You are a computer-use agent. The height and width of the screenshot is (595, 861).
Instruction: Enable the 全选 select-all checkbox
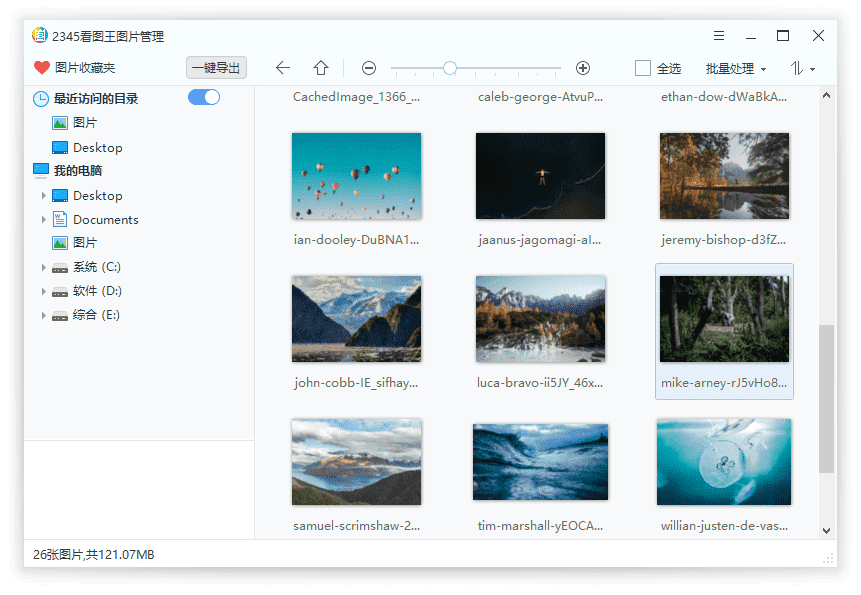(644, 68)
